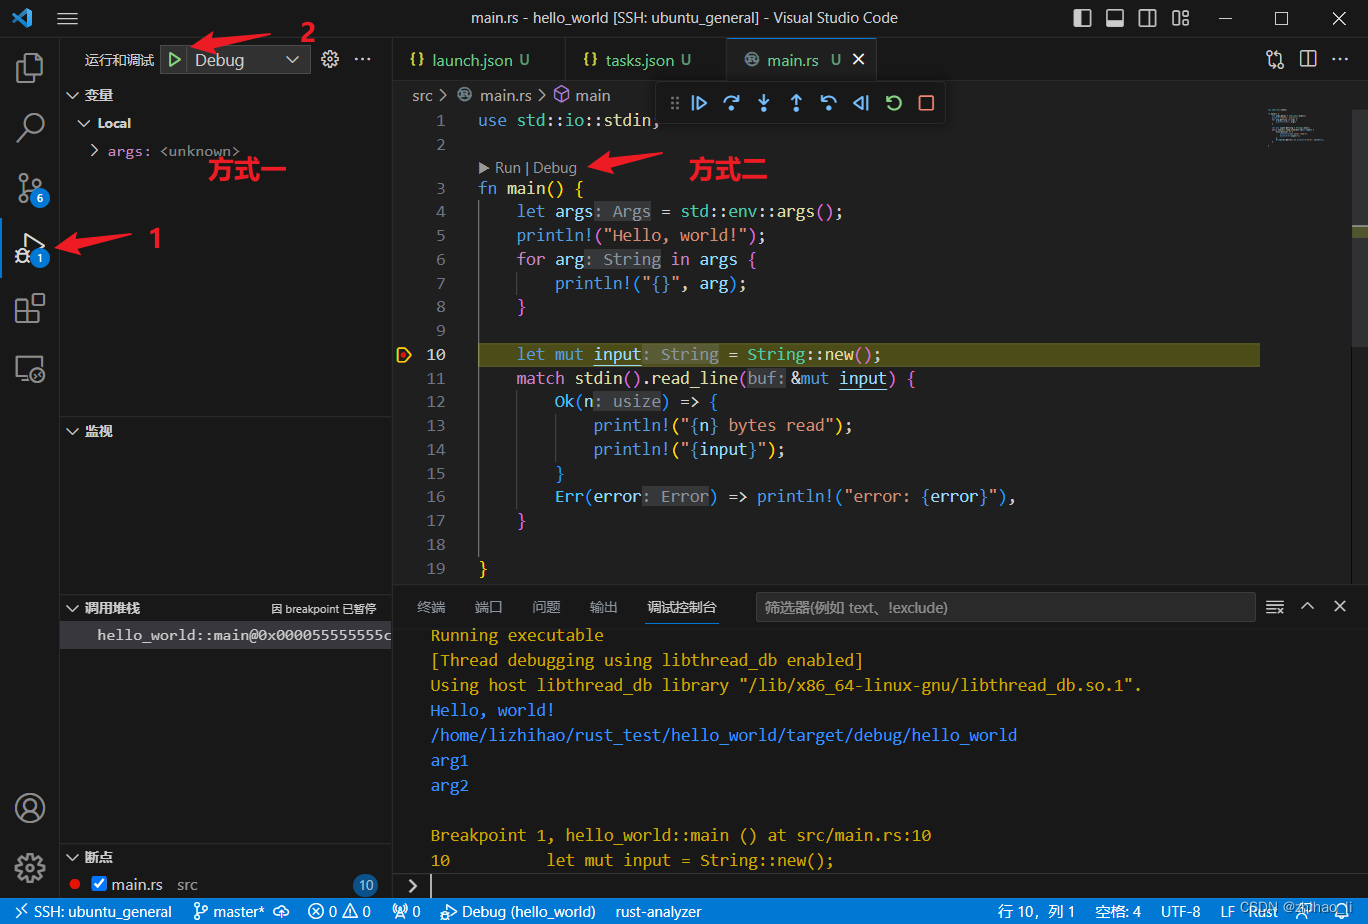The image size is (1368, 924).
Task: Click the src breadcrumb
Action: click(x=422, y=95)
